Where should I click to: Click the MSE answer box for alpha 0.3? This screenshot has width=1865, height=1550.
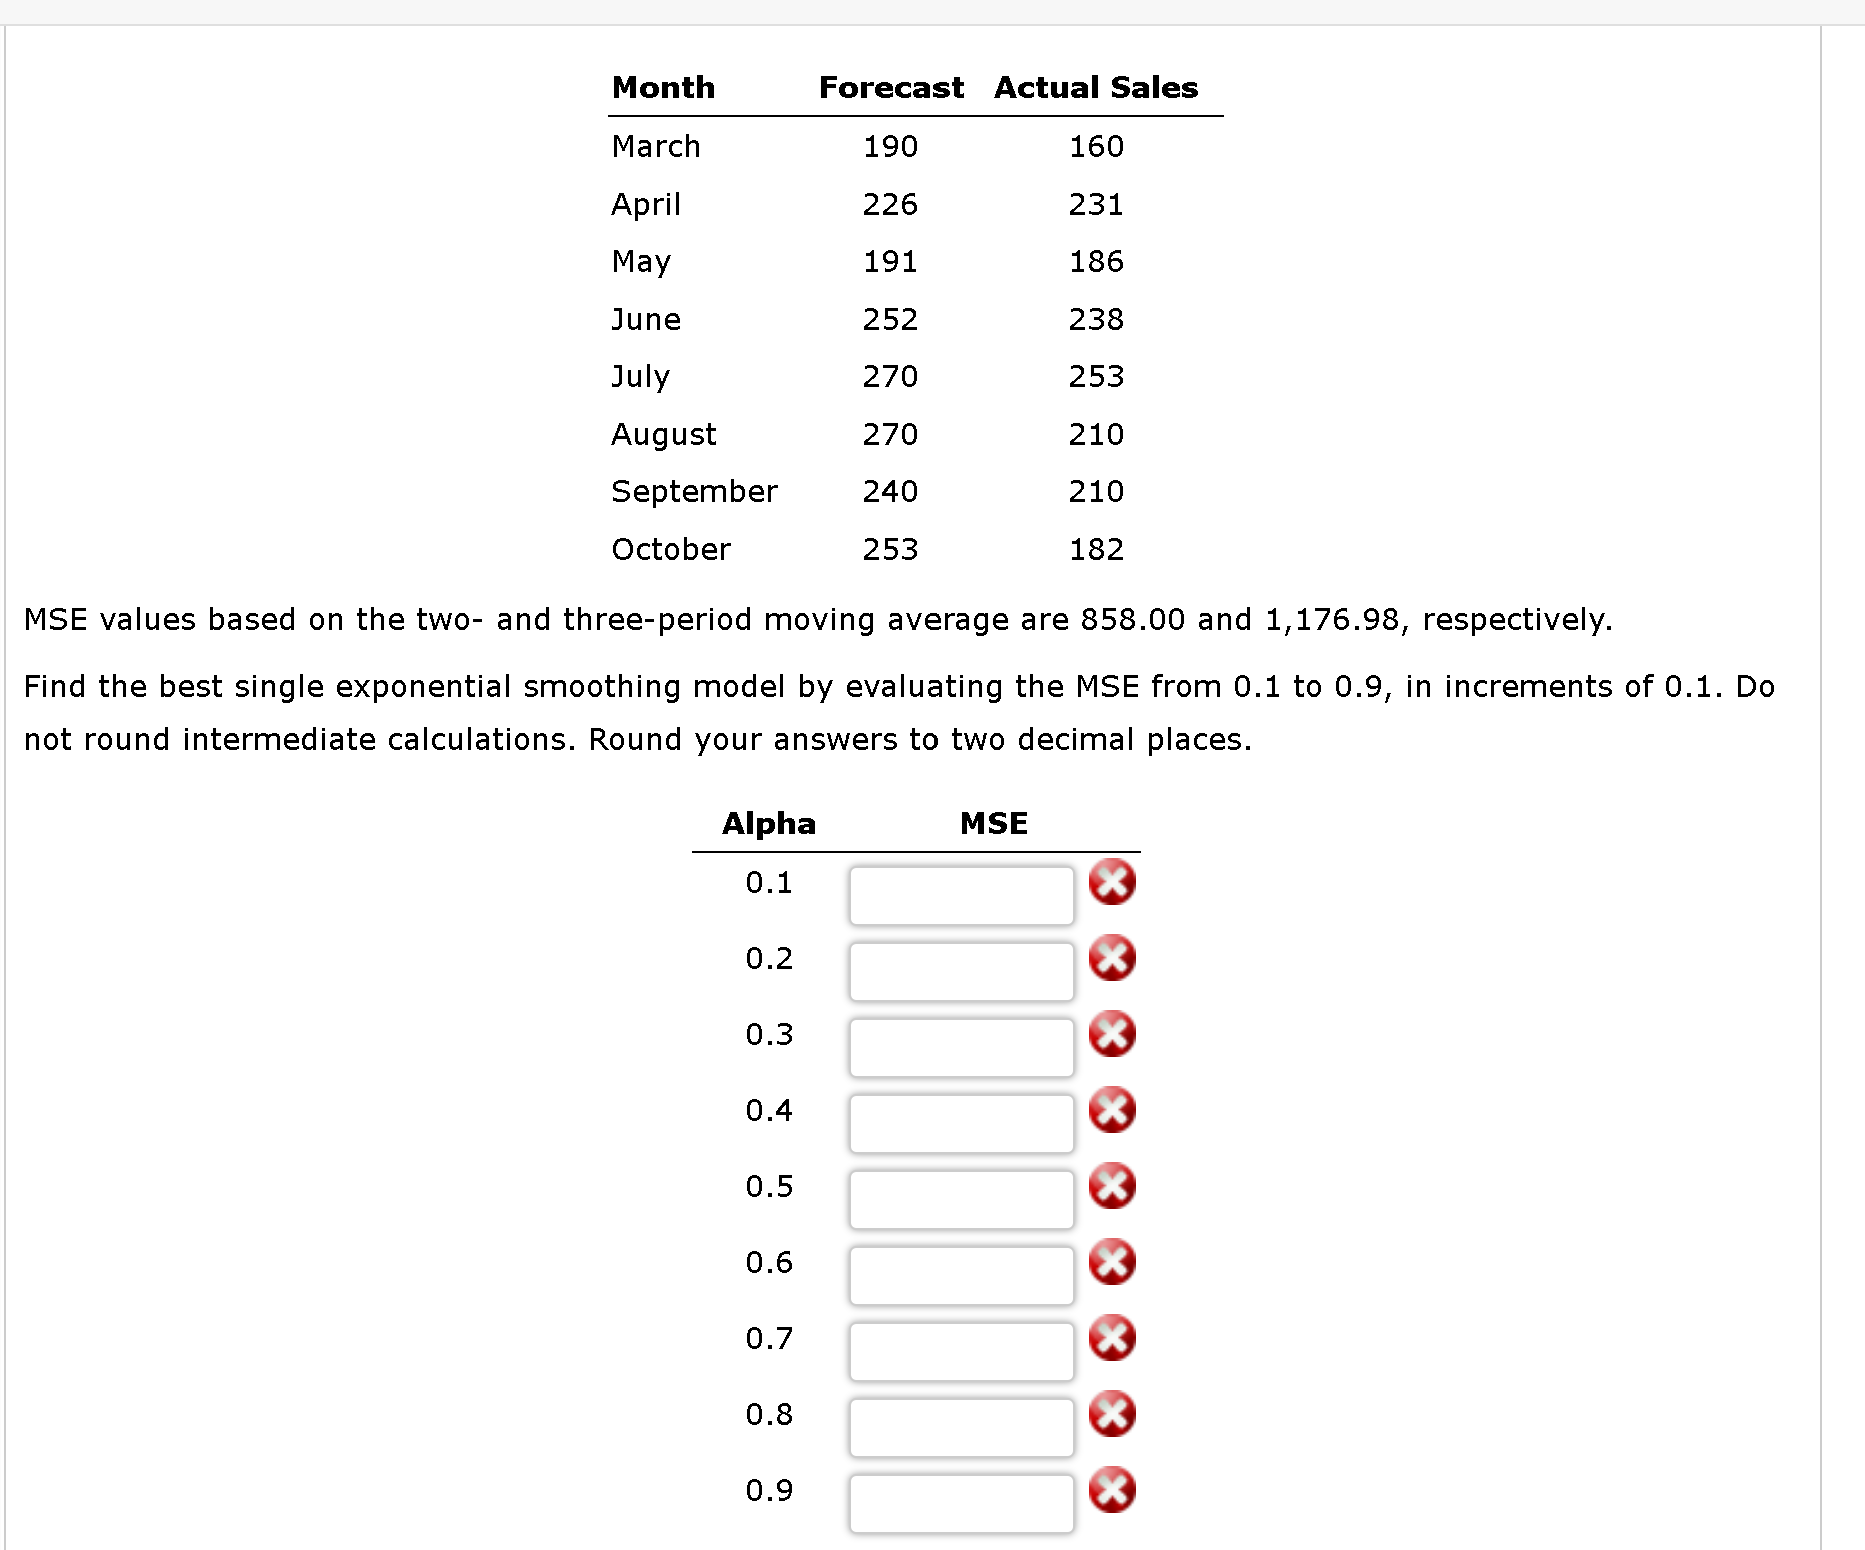(961, 1047)
